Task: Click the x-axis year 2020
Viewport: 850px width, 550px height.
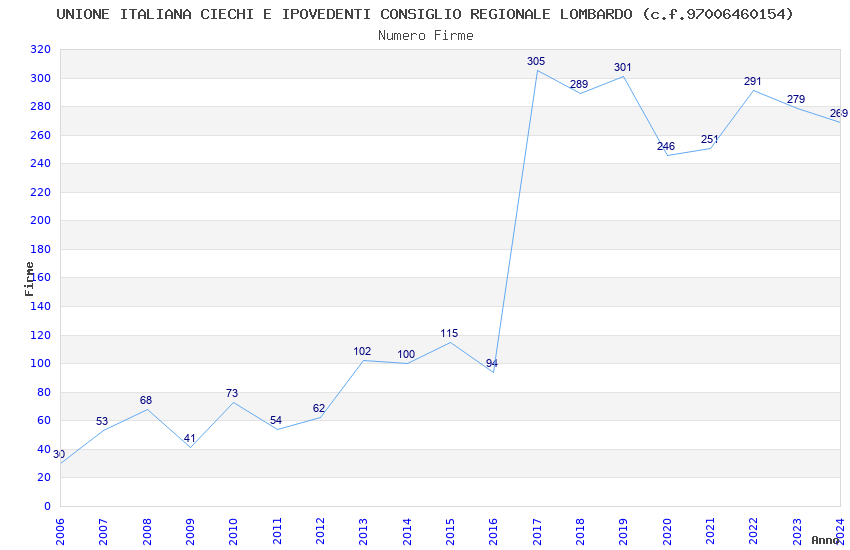Action: [667, 532]
